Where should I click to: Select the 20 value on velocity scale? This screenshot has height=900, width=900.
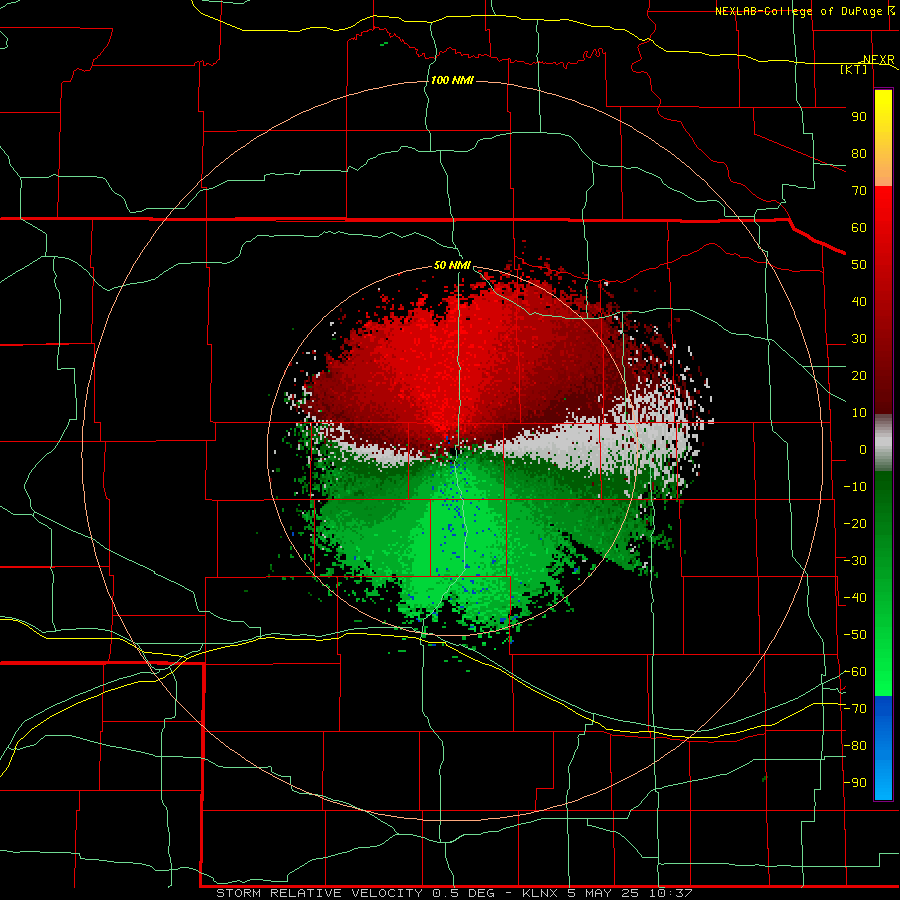point(859,376)
